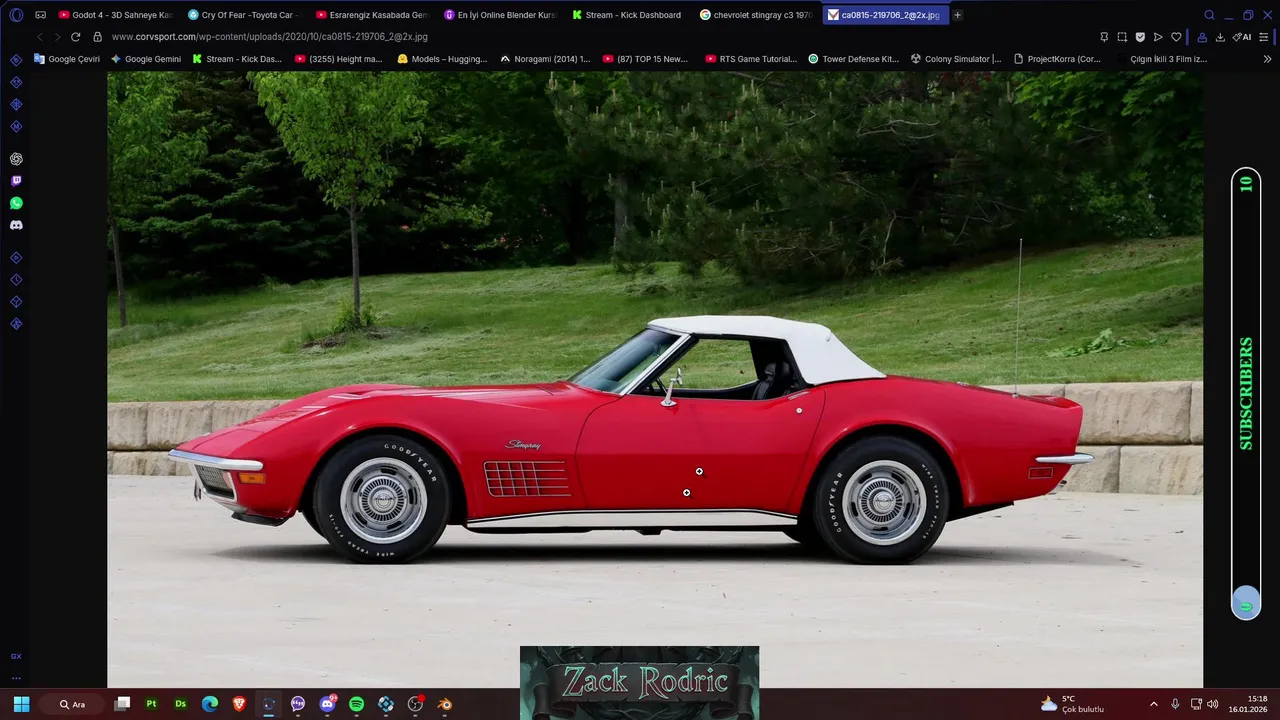Open (87) TOP 15 New... bookmark

pyautogui.click(x=645, y=59)
